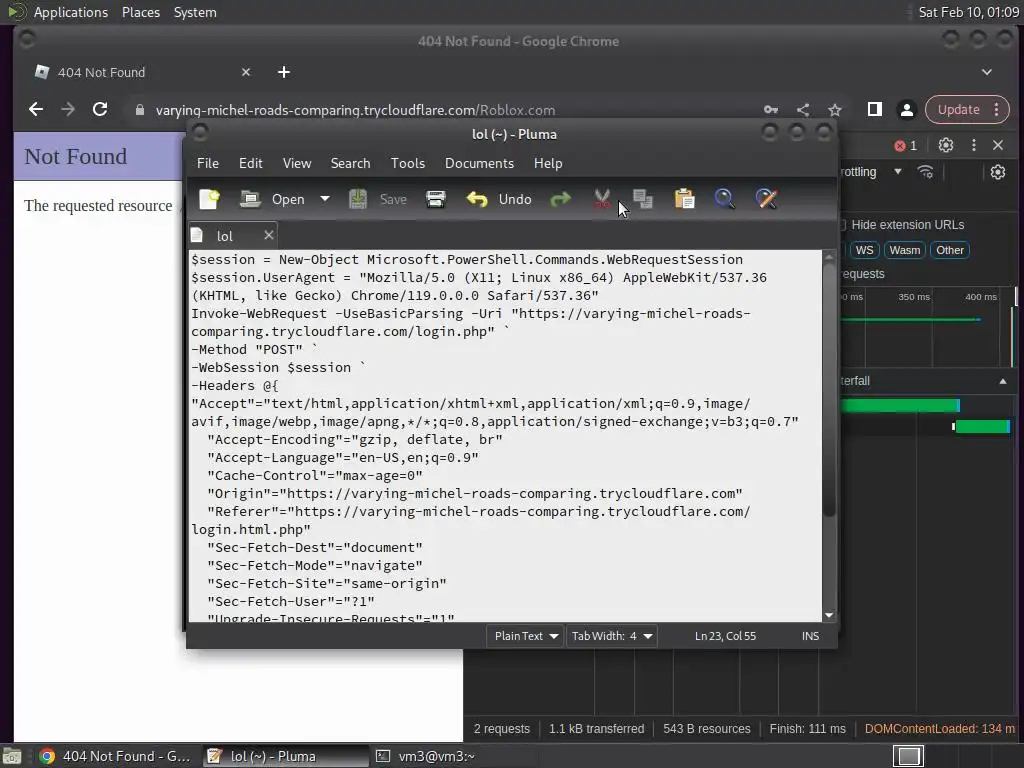Screen dimensions: 1024x768
Task: Open the Applications menu in top panel
Action: point(71,12)
